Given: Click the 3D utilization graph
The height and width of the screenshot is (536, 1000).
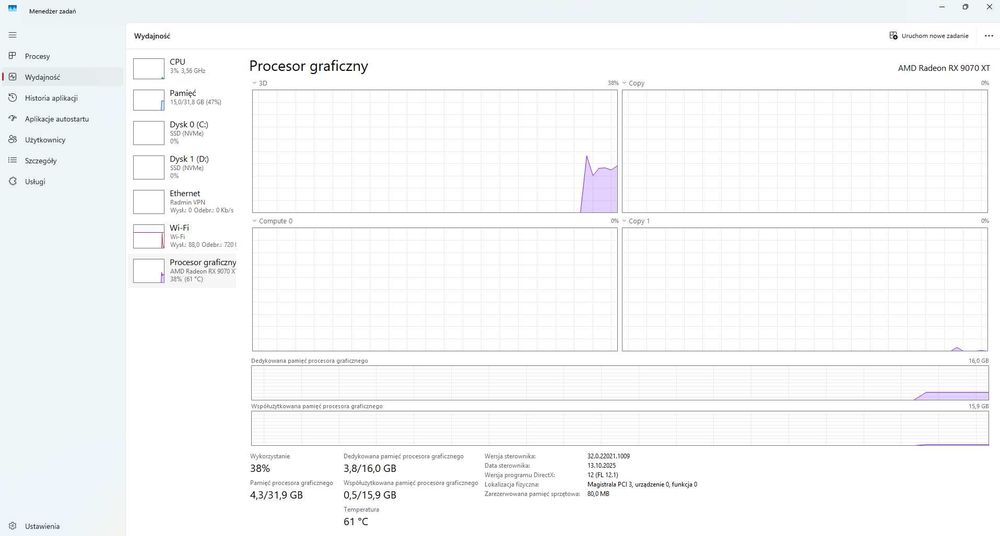Looking at the screenshot, I should tap(435, 151).
